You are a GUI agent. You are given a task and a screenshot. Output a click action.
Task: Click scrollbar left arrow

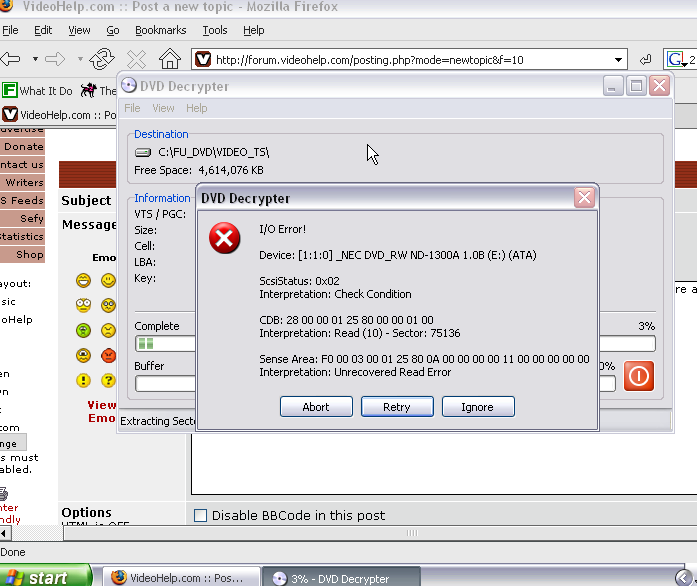[x=4, y=533]
